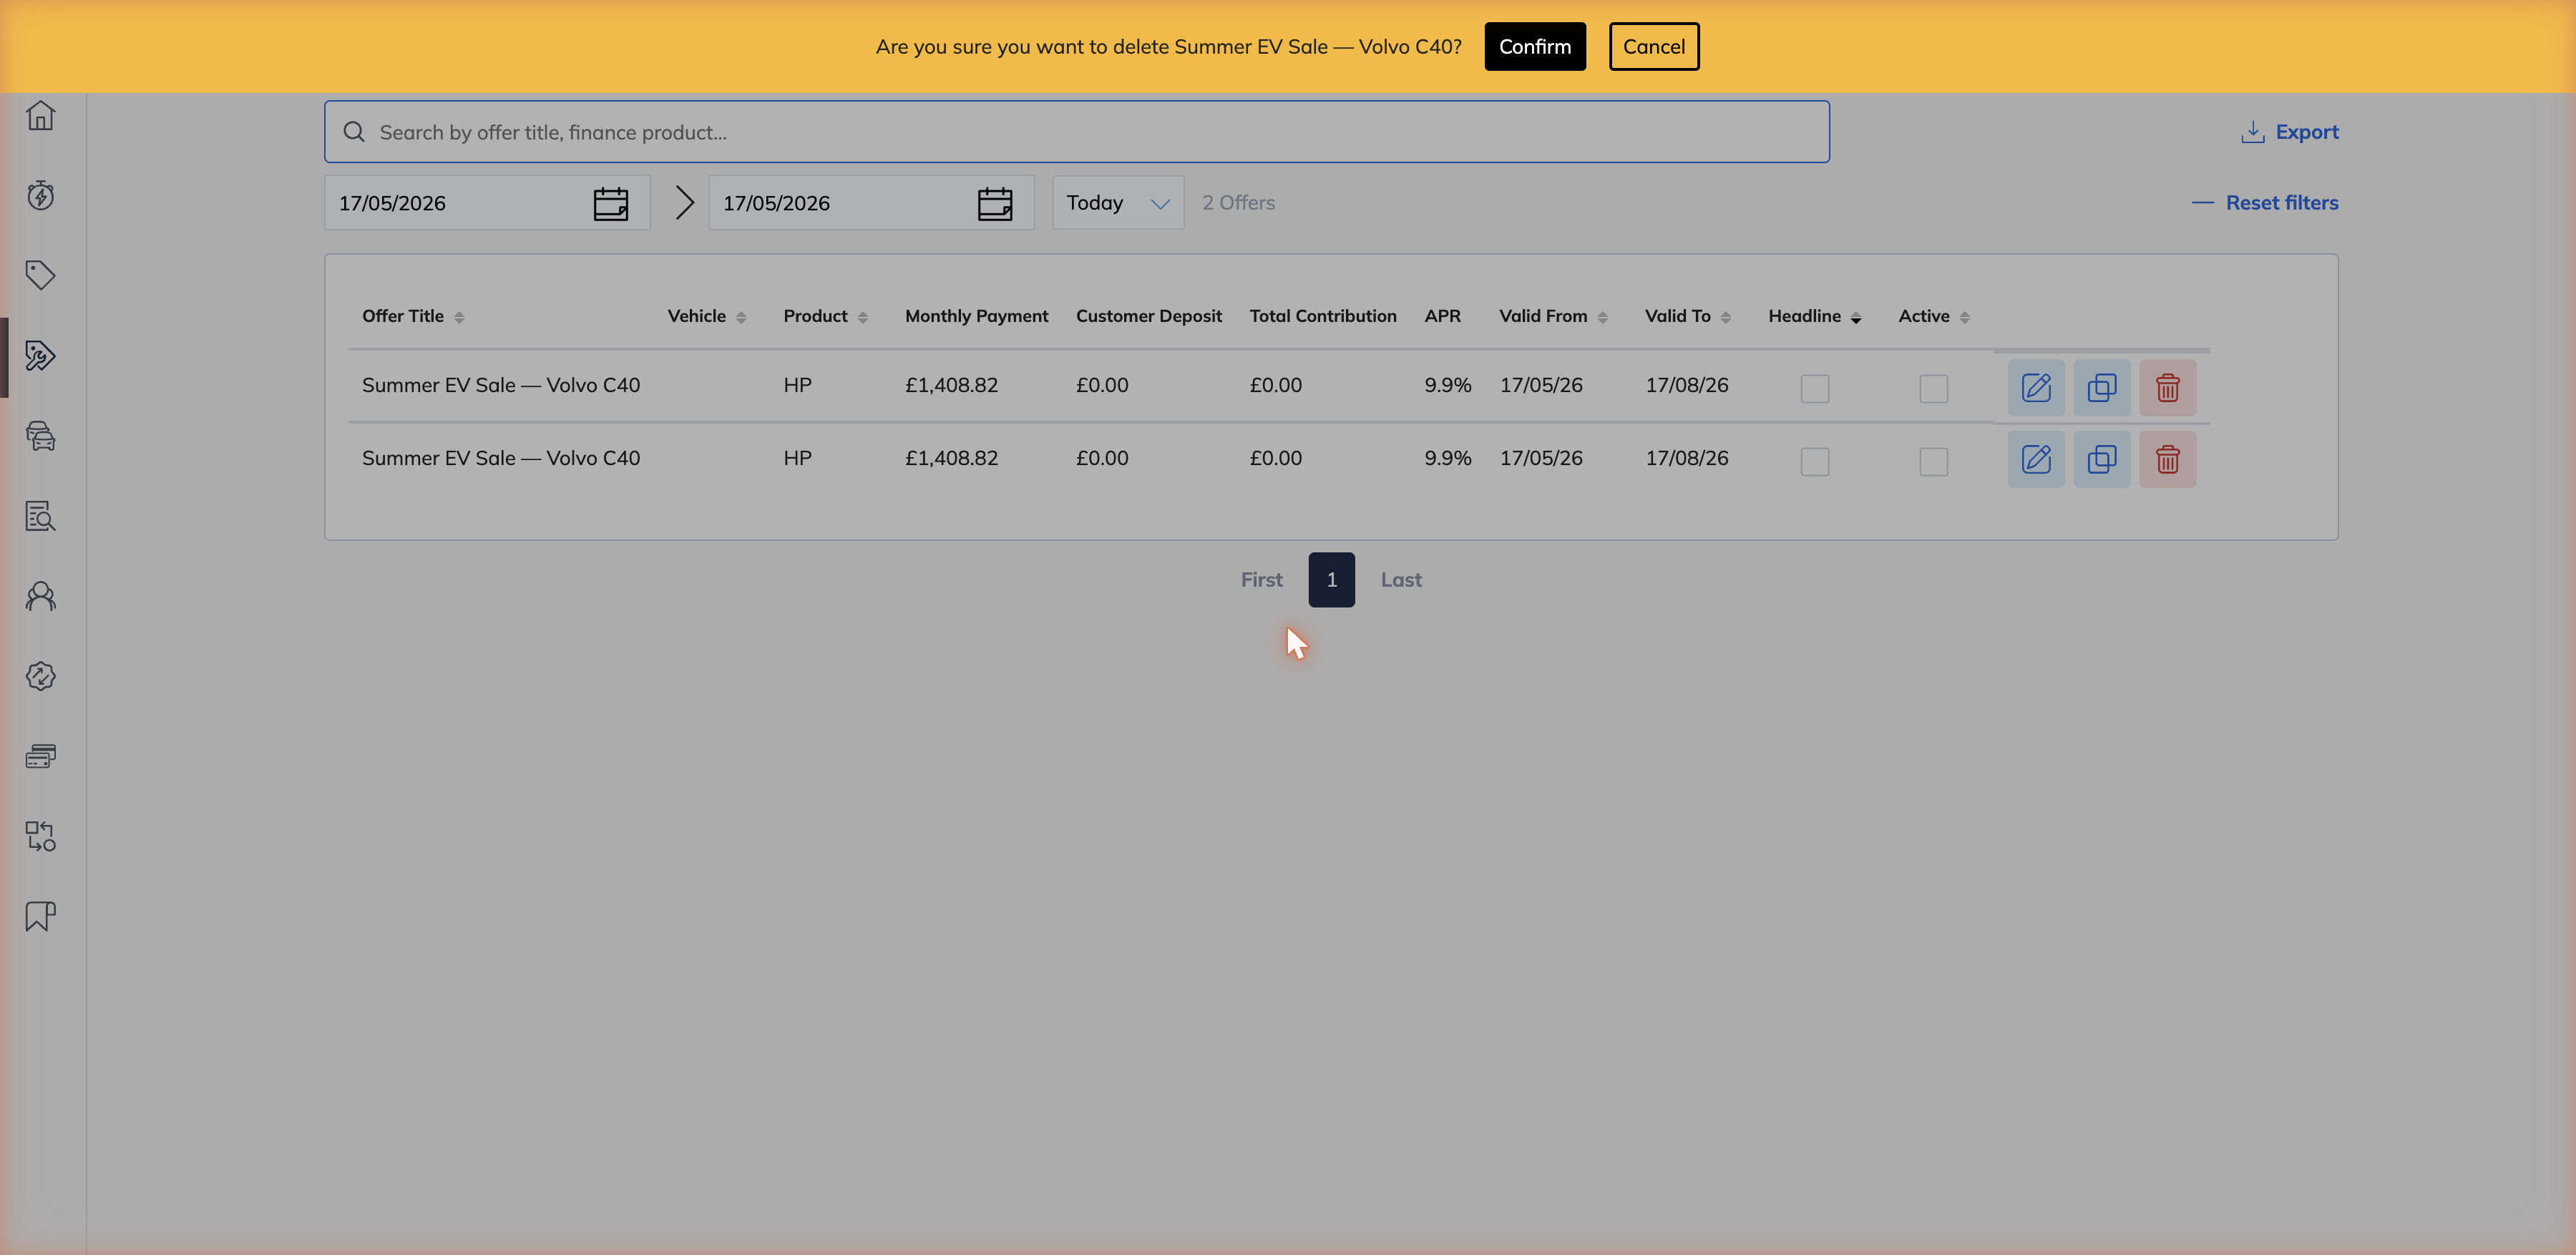Screen dimensions: 2576x1255
Task: Click second row's 9.9% APR value
Action: tap(1448, 458)
